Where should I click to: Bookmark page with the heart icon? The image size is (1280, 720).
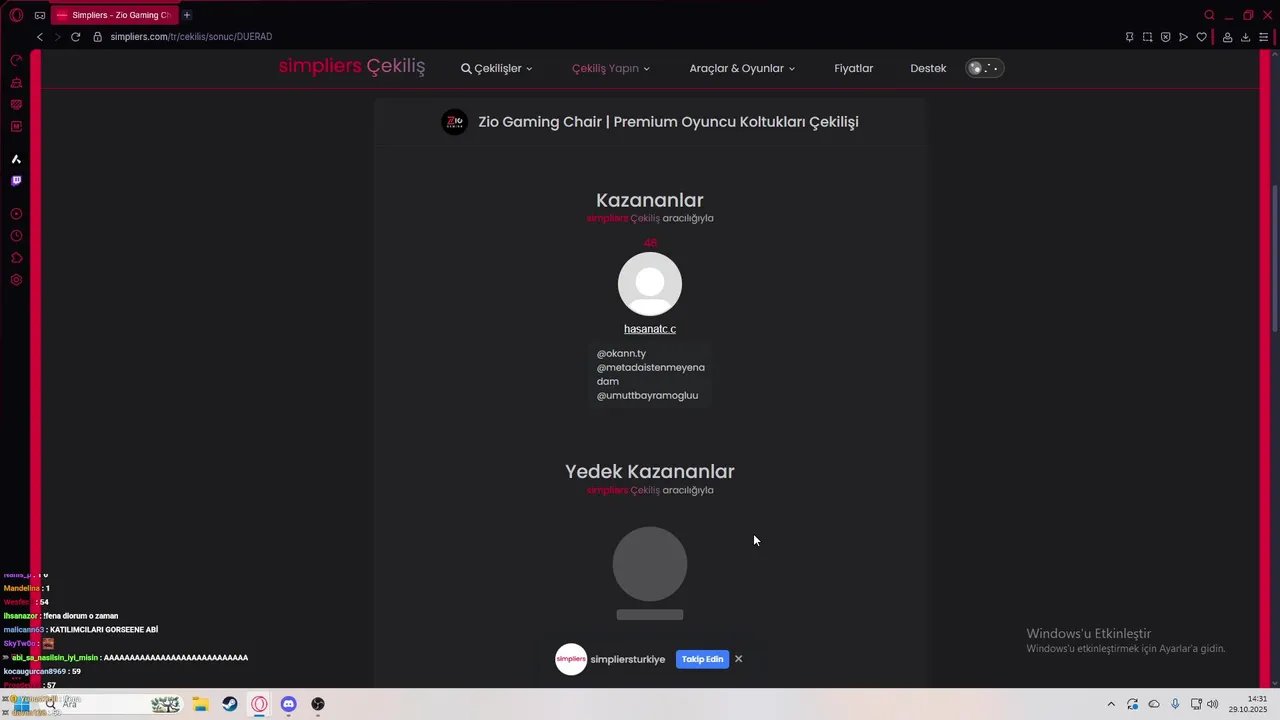[x=1201, y=37]
